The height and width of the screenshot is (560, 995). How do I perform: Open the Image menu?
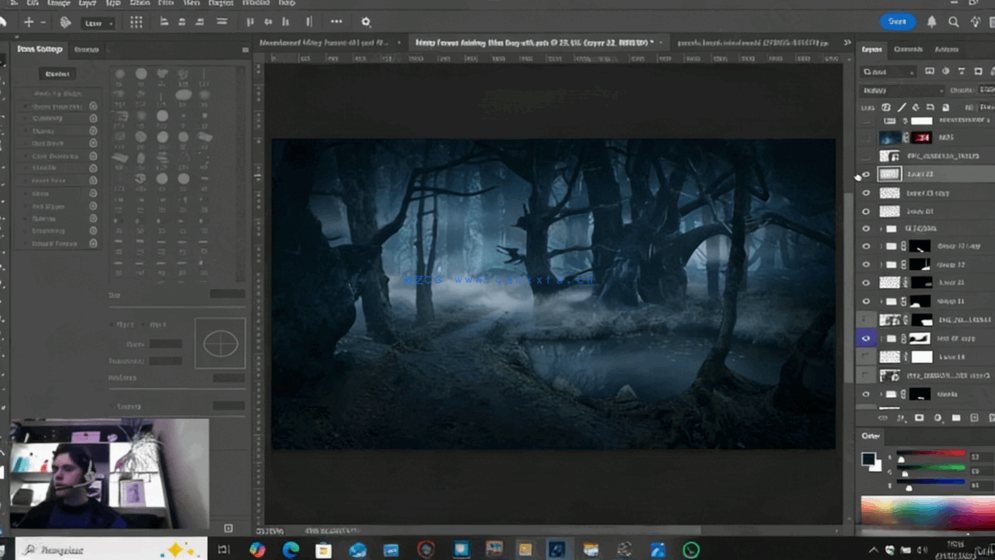click(58, 3)
